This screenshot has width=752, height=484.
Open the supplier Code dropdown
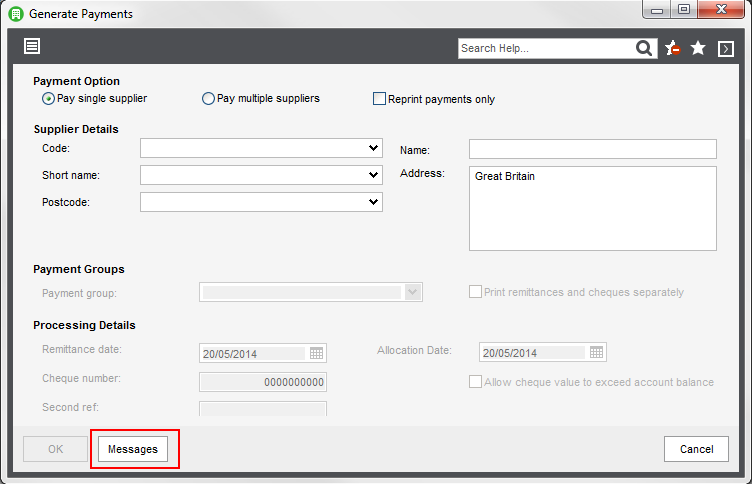tap(373, 148)
